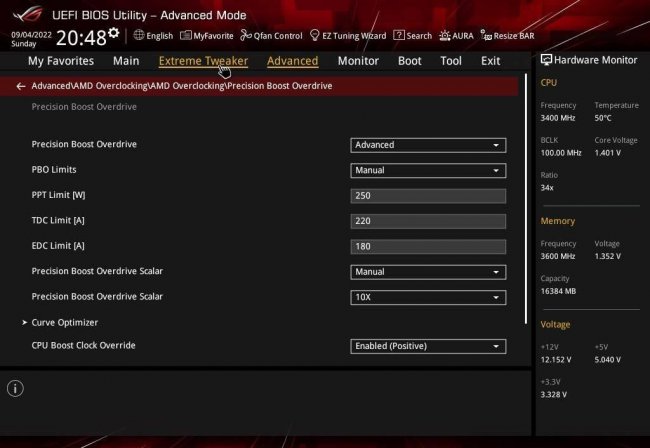
Task: Click the CPU temperature 50°C value
Action: (x=603, y=118)
